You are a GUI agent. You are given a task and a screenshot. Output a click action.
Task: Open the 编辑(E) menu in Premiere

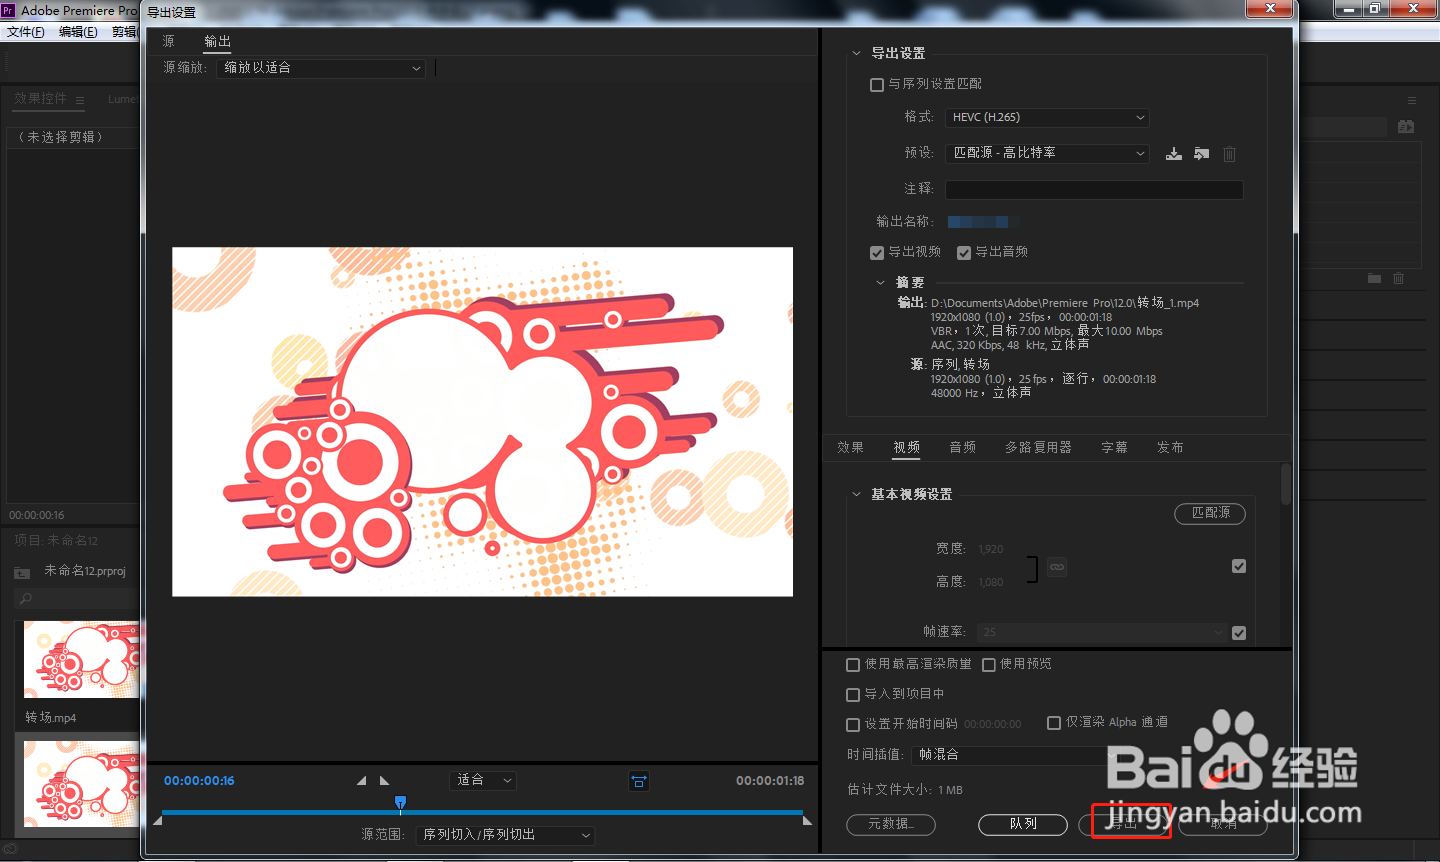coord(78,32)
